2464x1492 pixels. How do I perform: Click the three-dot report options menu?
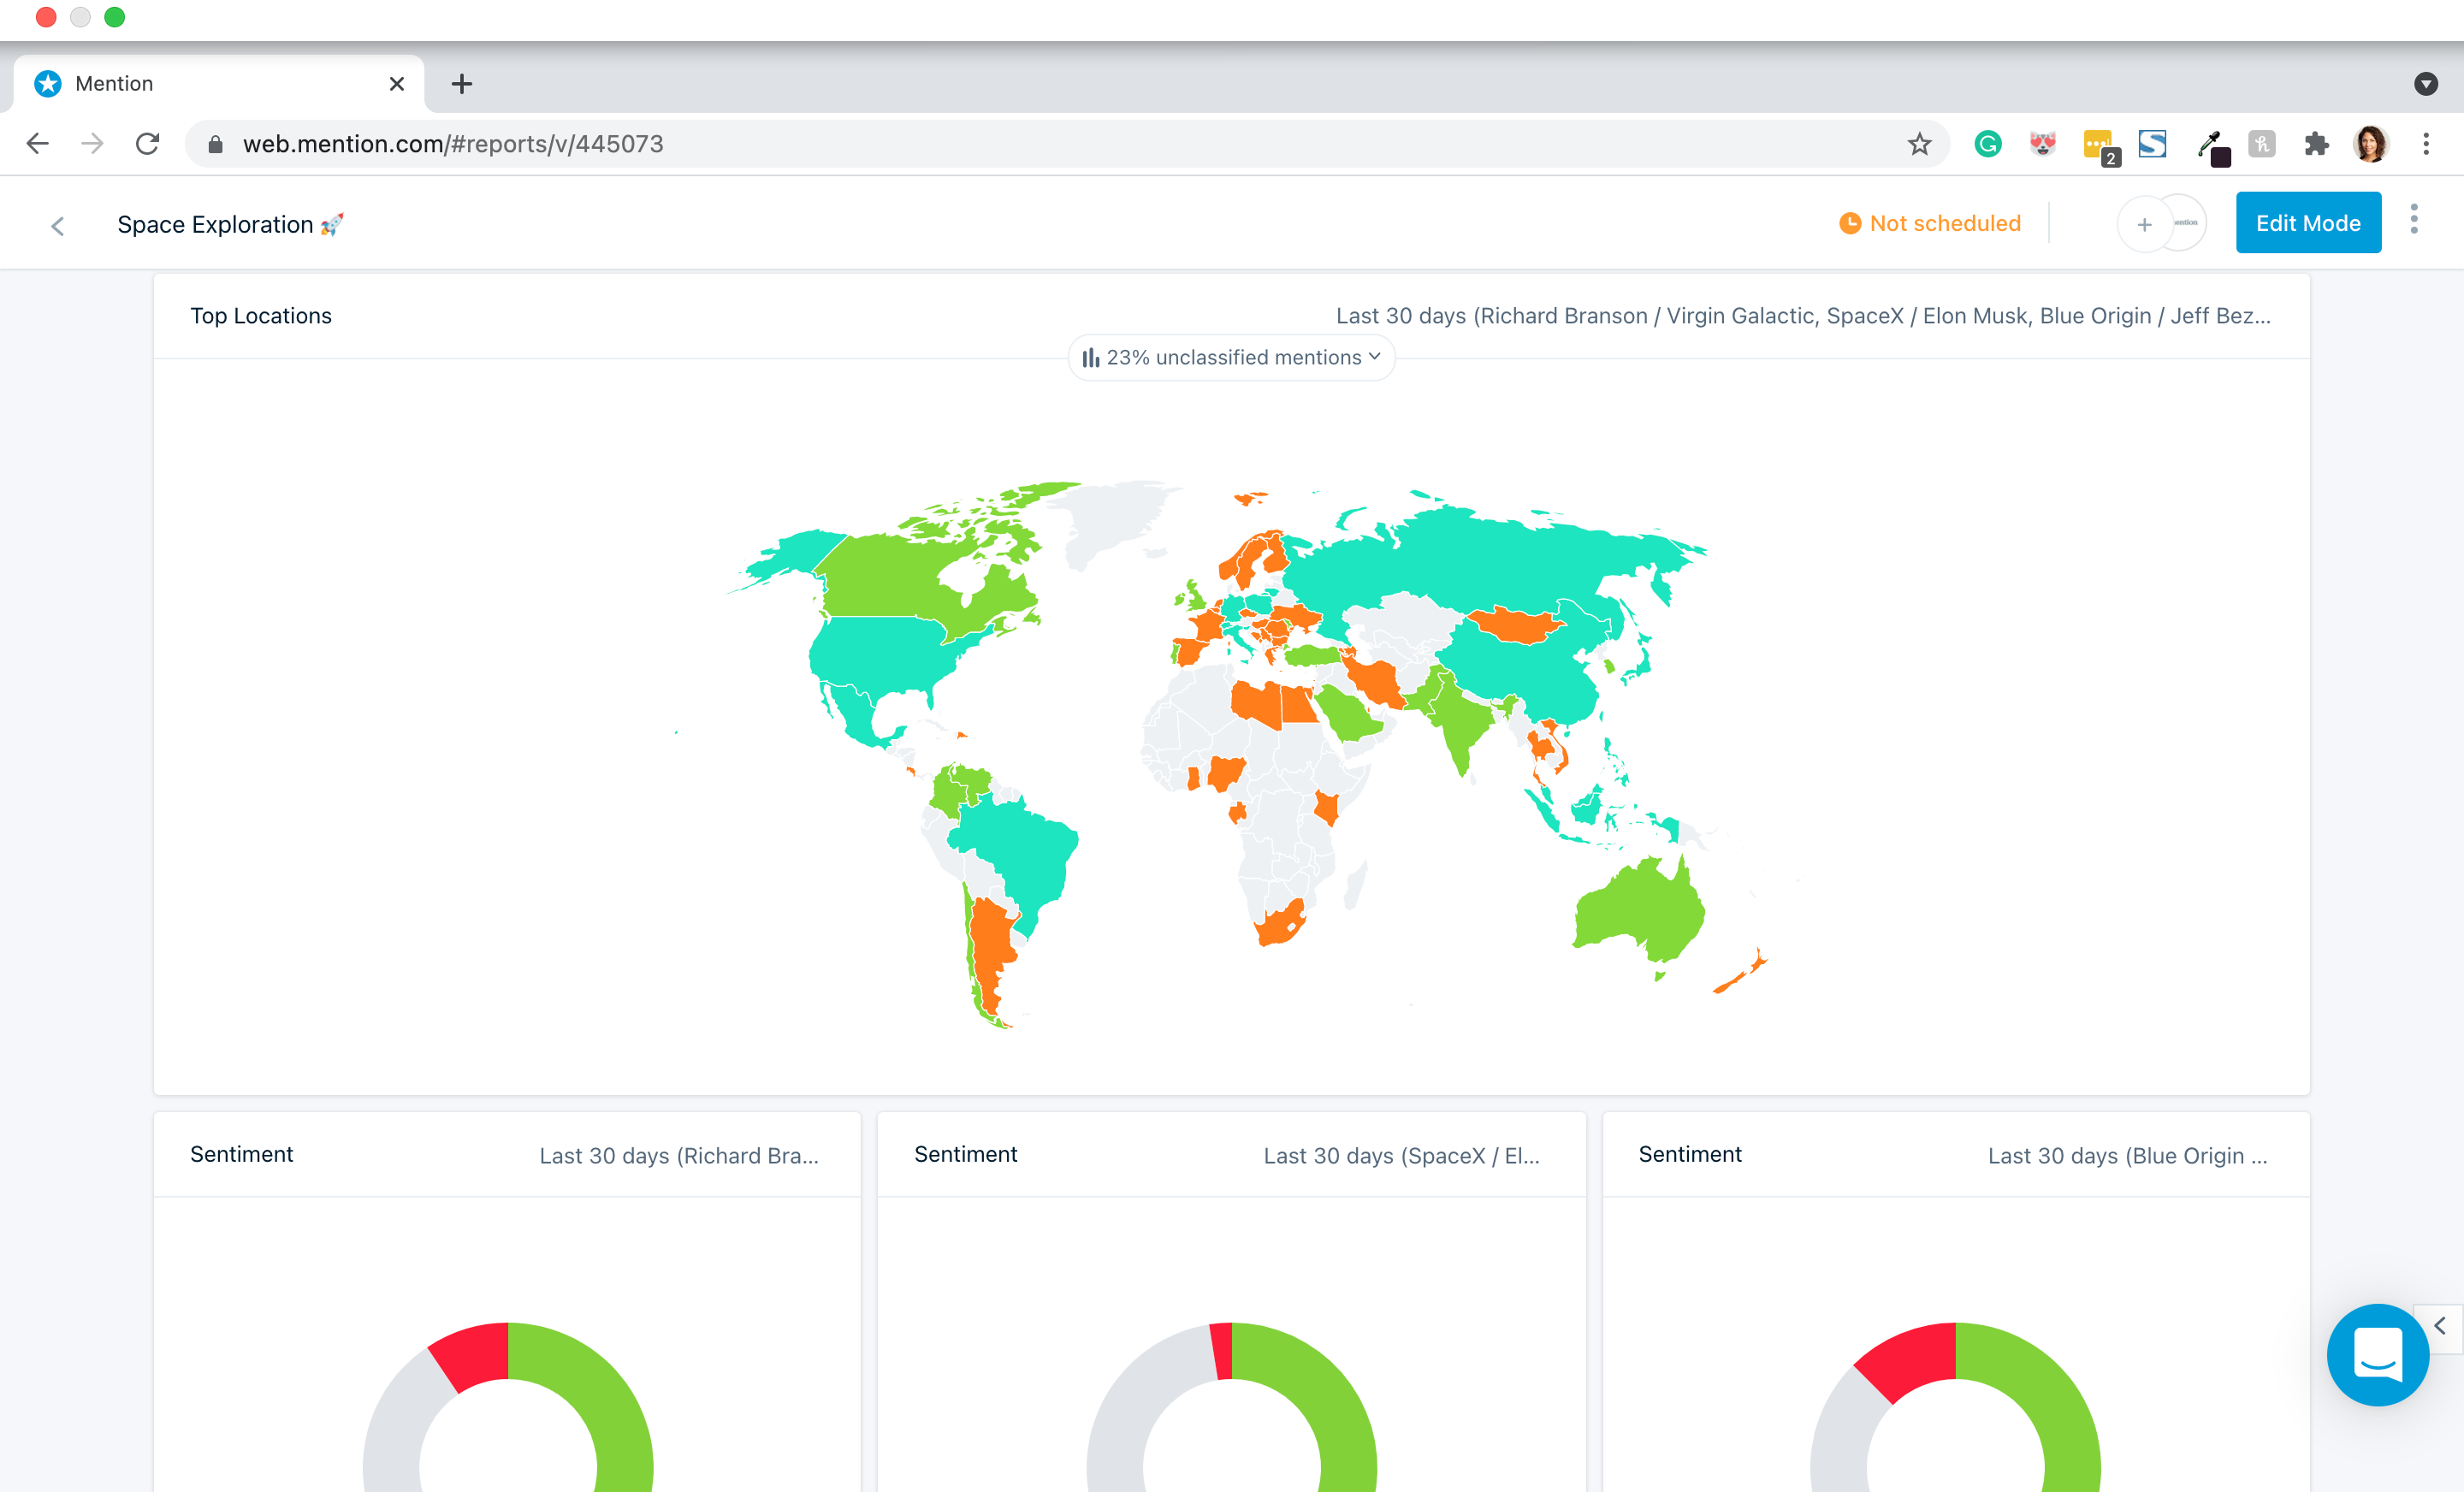[2413, 220]
